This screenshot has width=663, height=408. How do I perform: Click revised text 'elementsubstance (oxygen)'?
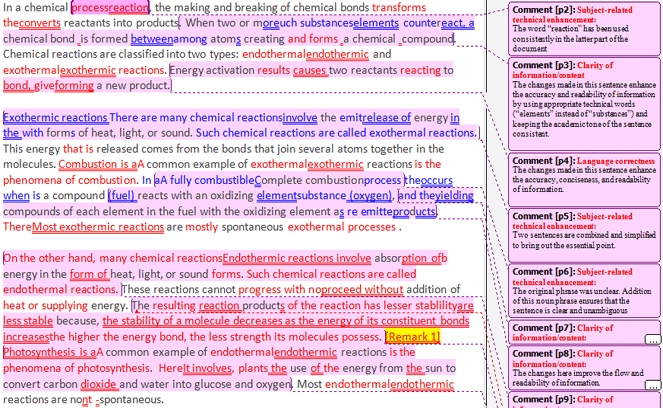[x=324, y=196]
